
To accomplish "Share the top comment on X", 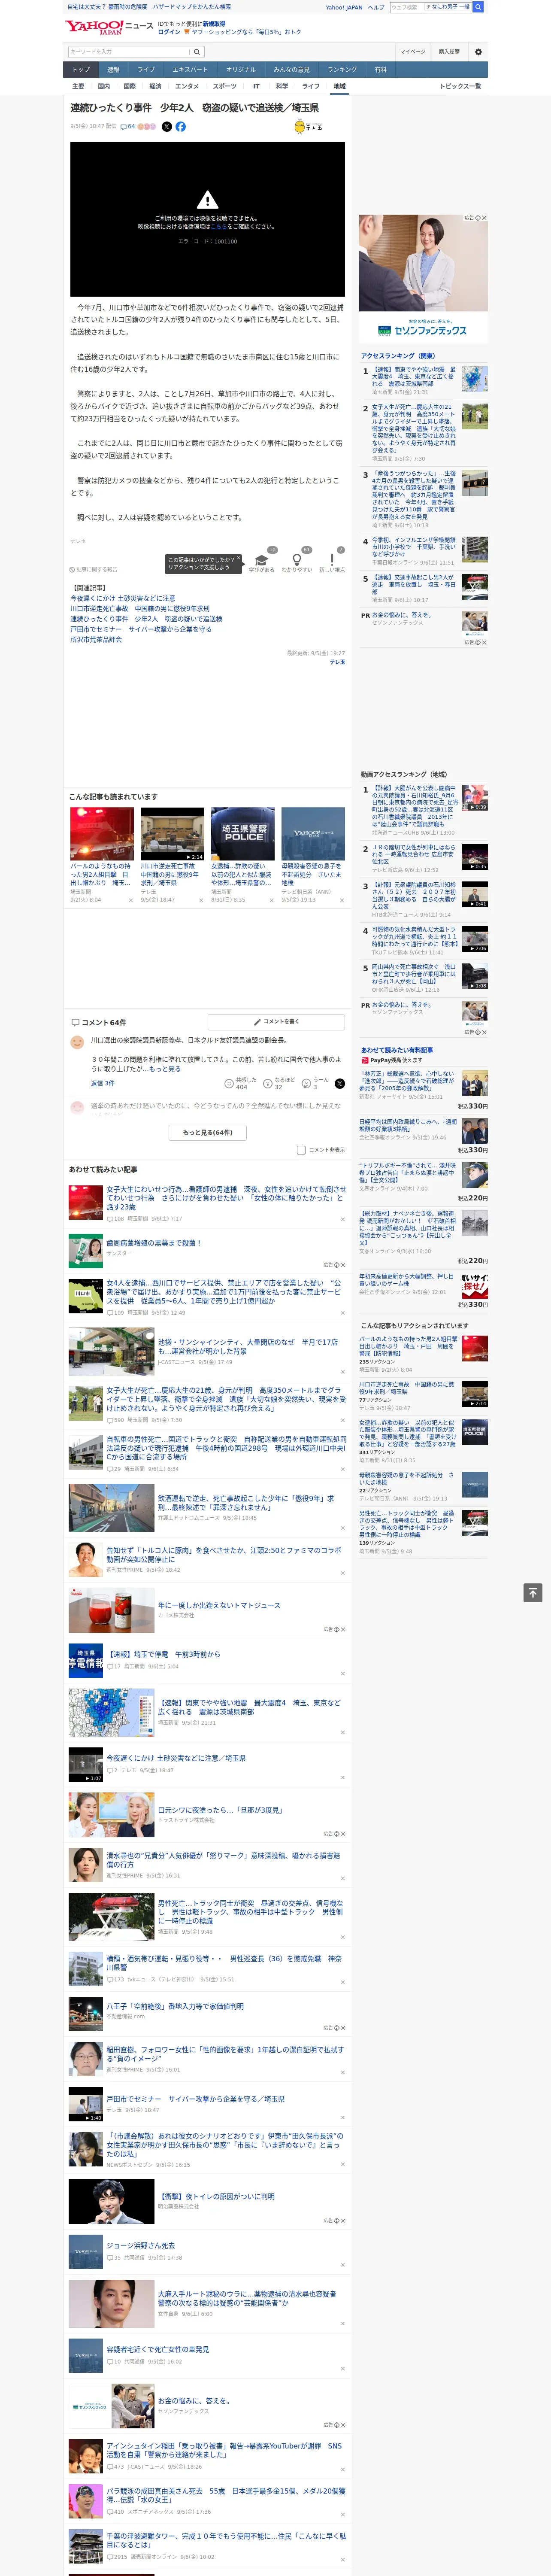I will 340,1083.
